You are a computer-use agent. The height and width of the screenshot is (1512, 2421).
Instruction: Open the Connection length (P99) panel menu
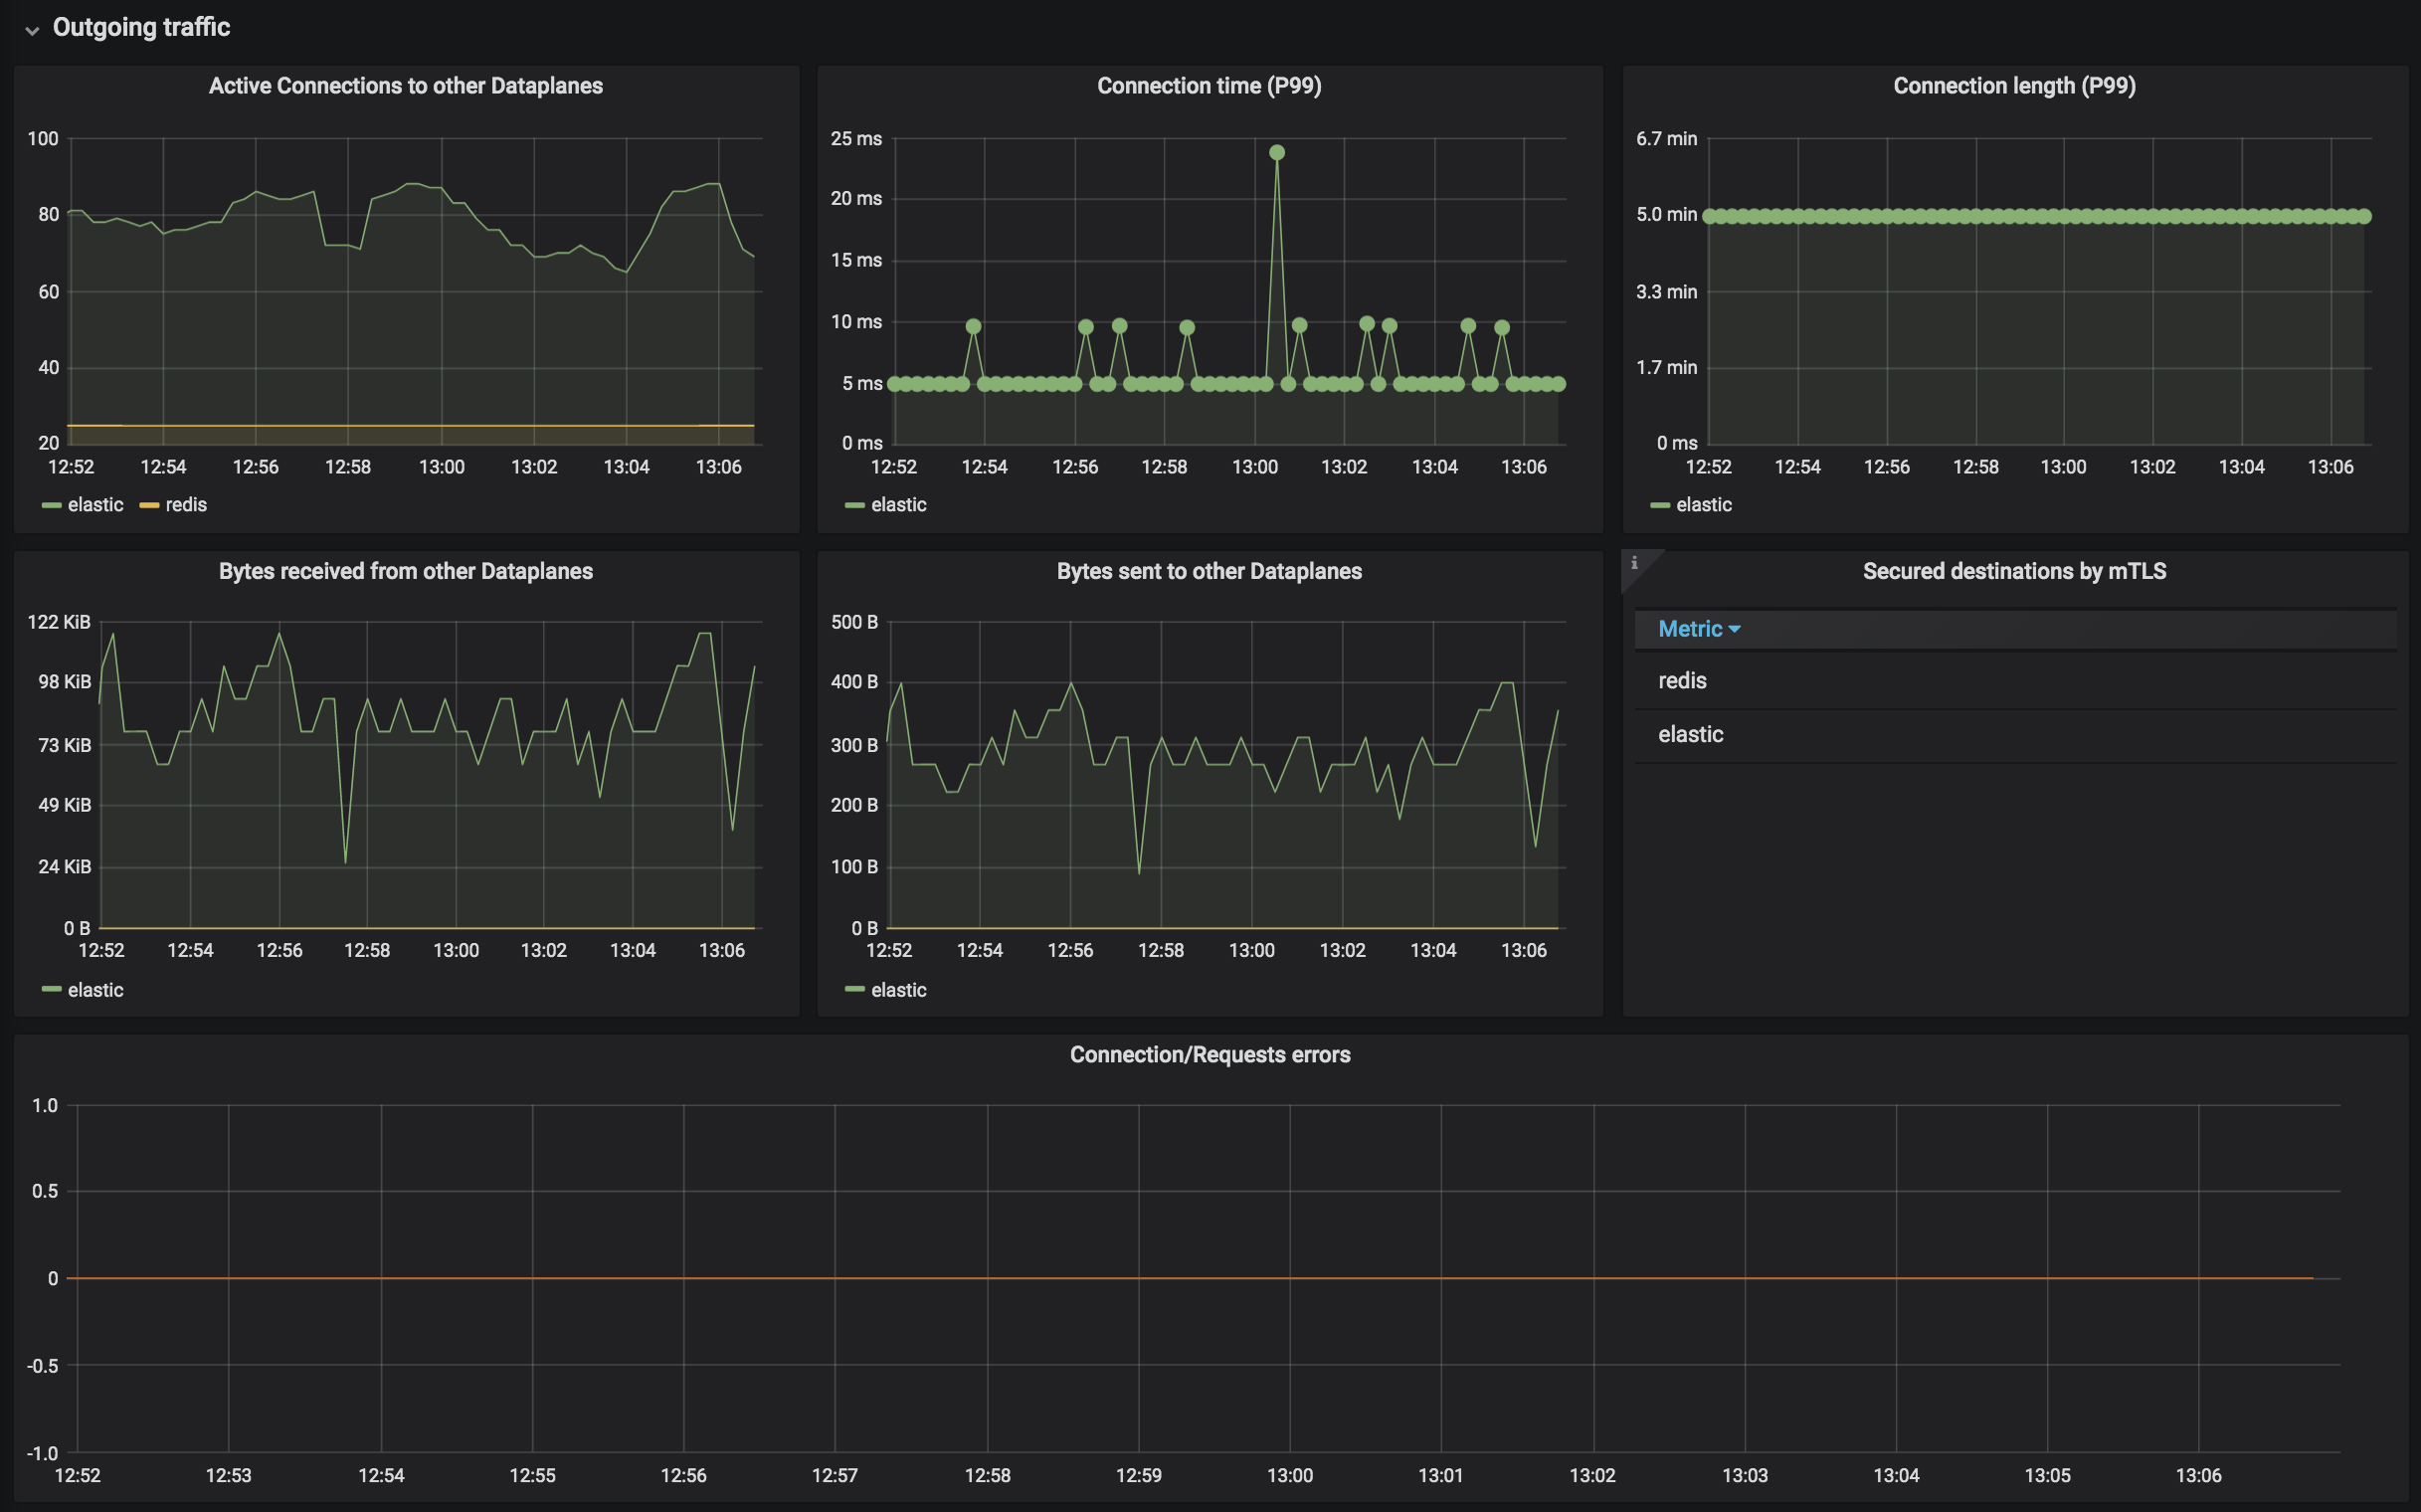[2015, 86]
